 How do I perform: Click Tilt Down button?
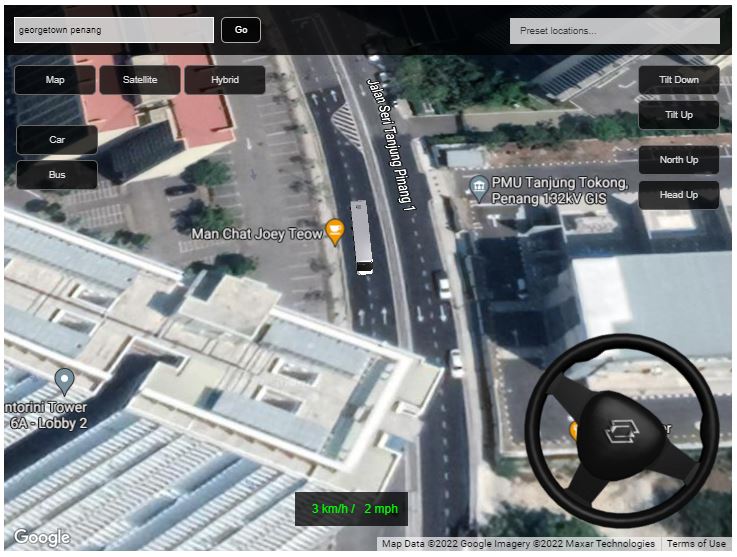pyautogui.click(x=679, y=80)
